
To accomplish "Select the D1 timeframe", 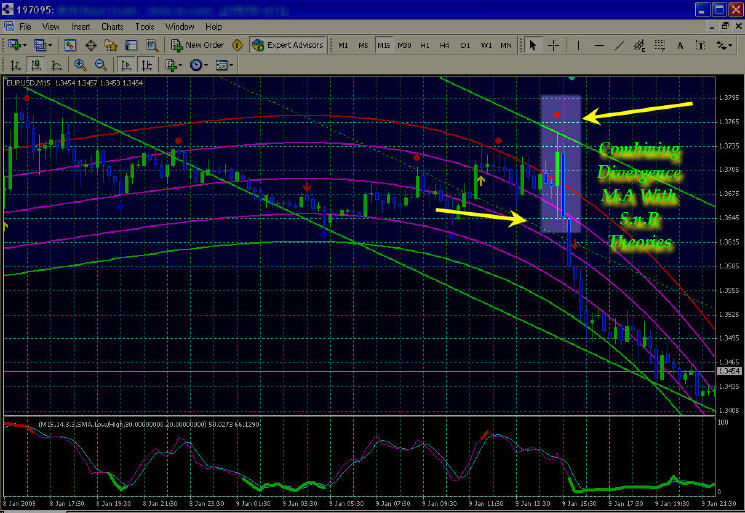I will [465, 46].
